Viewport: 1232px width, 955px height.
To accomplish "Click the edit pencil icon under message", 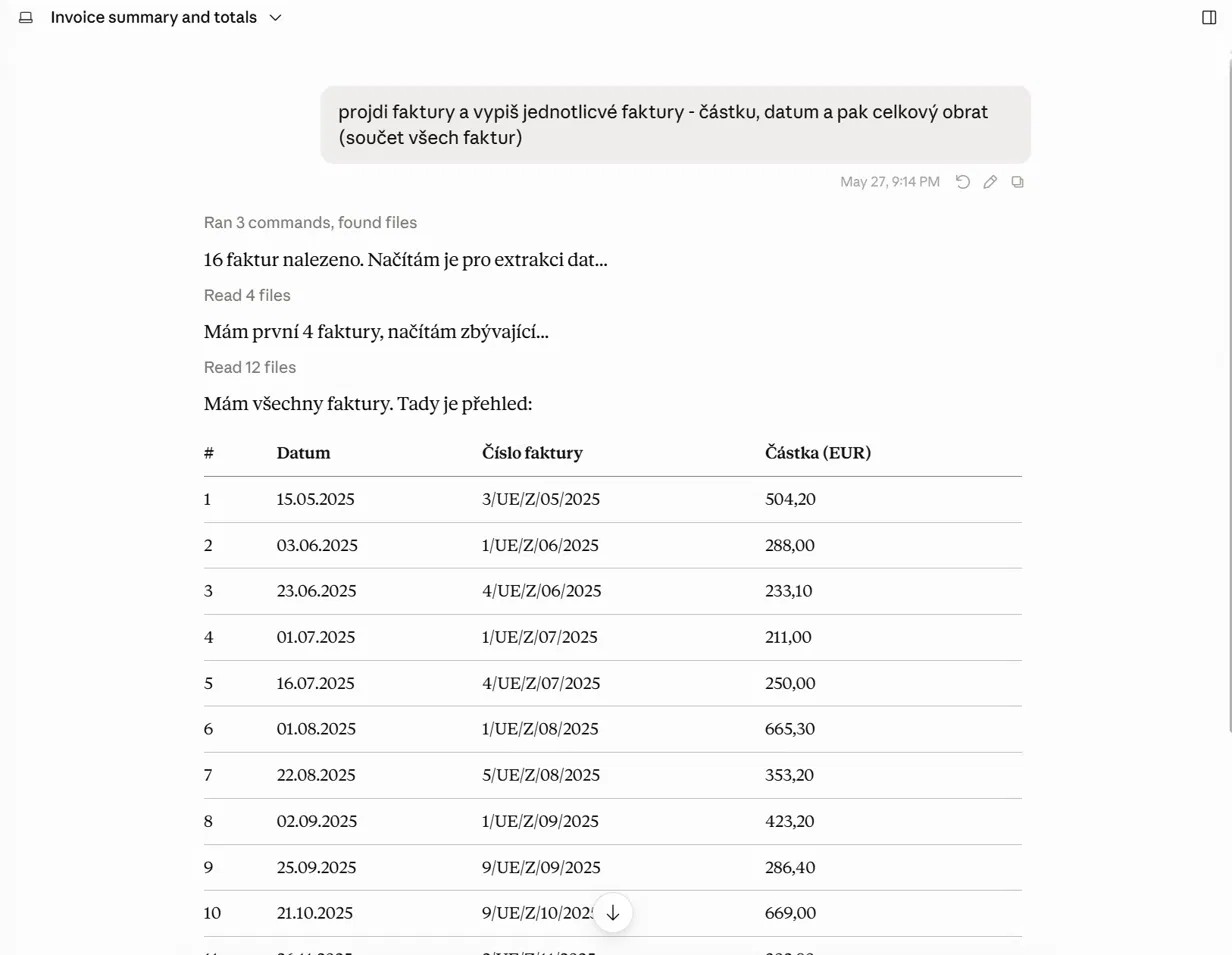I will click(990, 182).
